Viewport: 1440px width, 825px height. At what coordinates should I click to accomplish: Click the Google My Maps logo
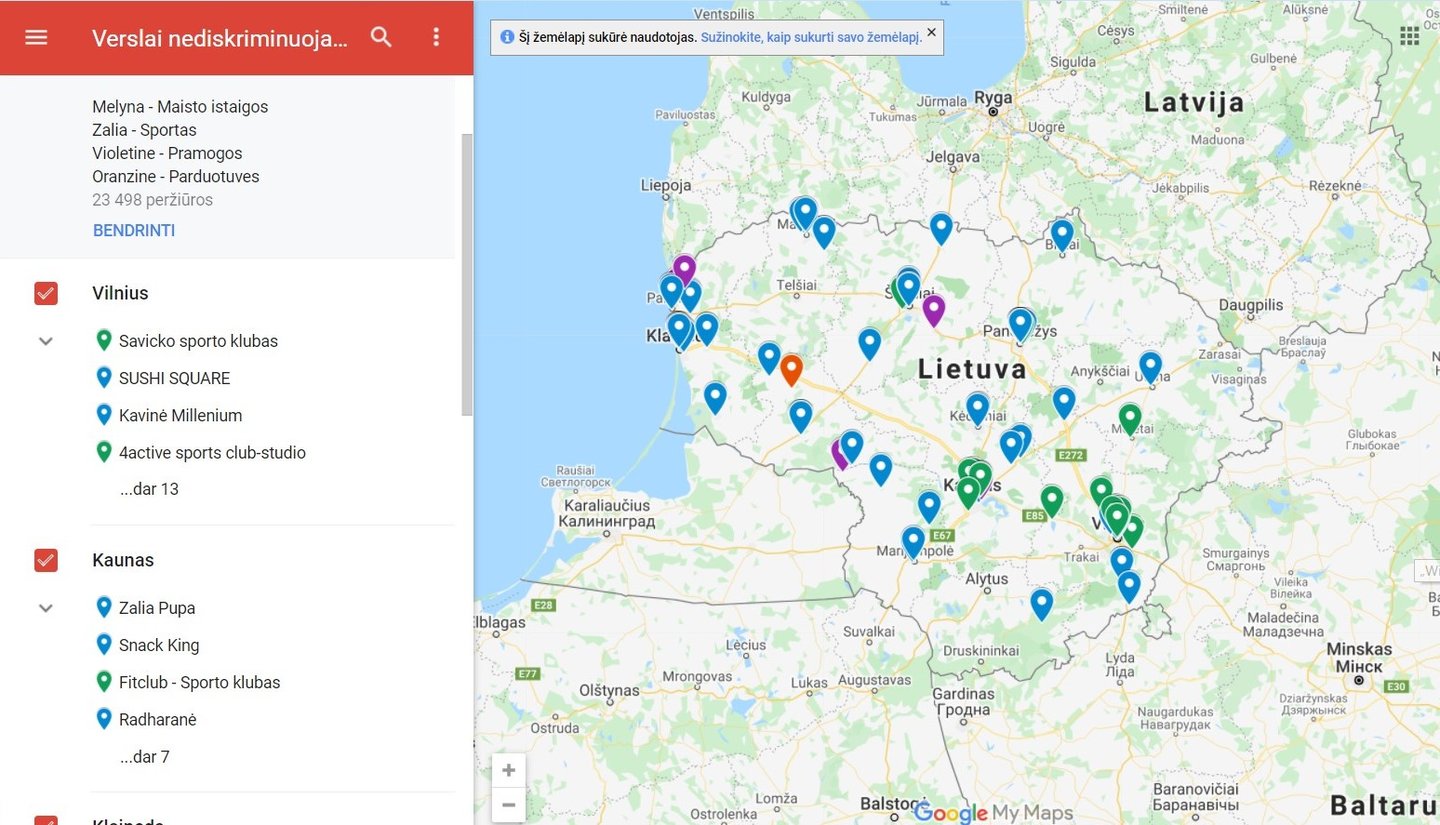pyautogui.click(x=993, y=812)
